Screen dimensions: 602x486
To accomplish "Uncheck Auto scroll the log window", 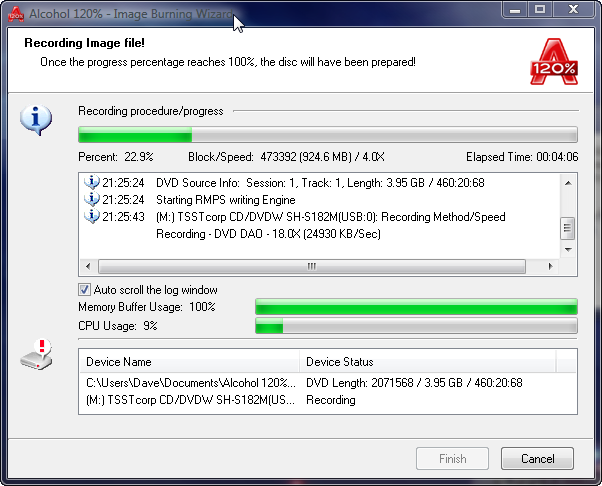I will [x=84, y=289].
